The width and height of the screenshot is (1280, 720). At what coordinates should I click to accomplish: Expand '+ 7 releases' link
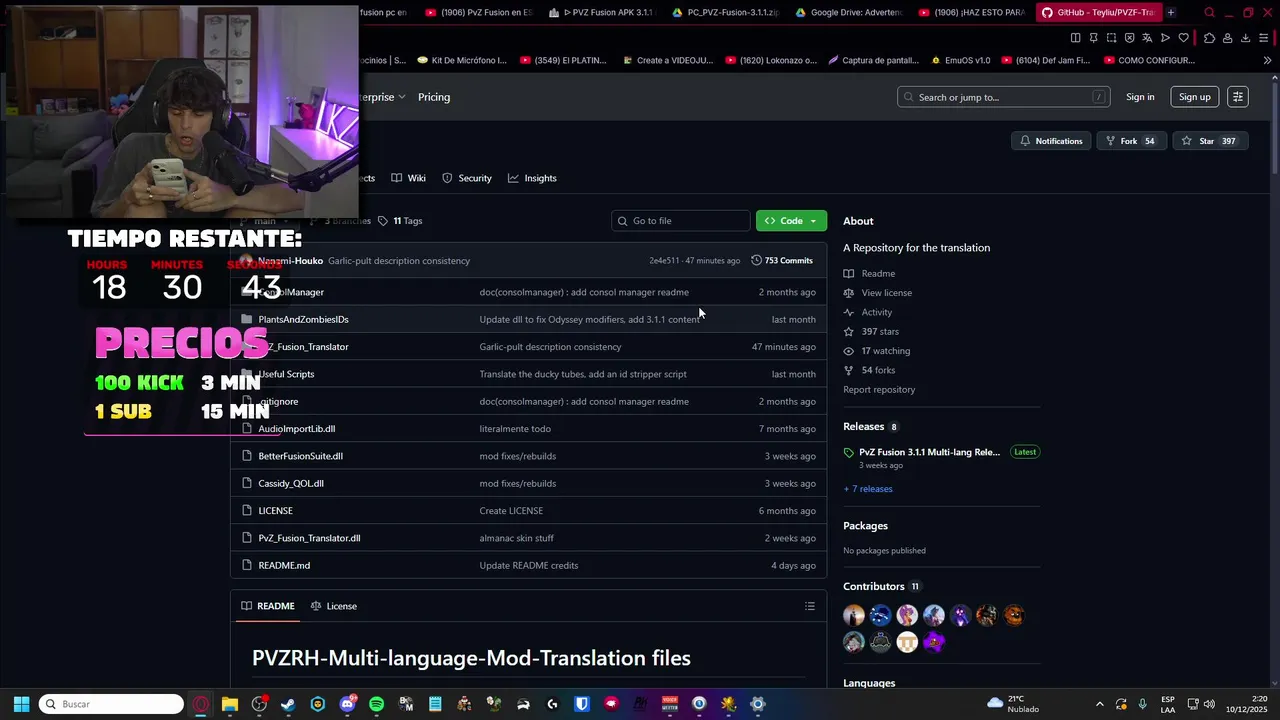868,489
